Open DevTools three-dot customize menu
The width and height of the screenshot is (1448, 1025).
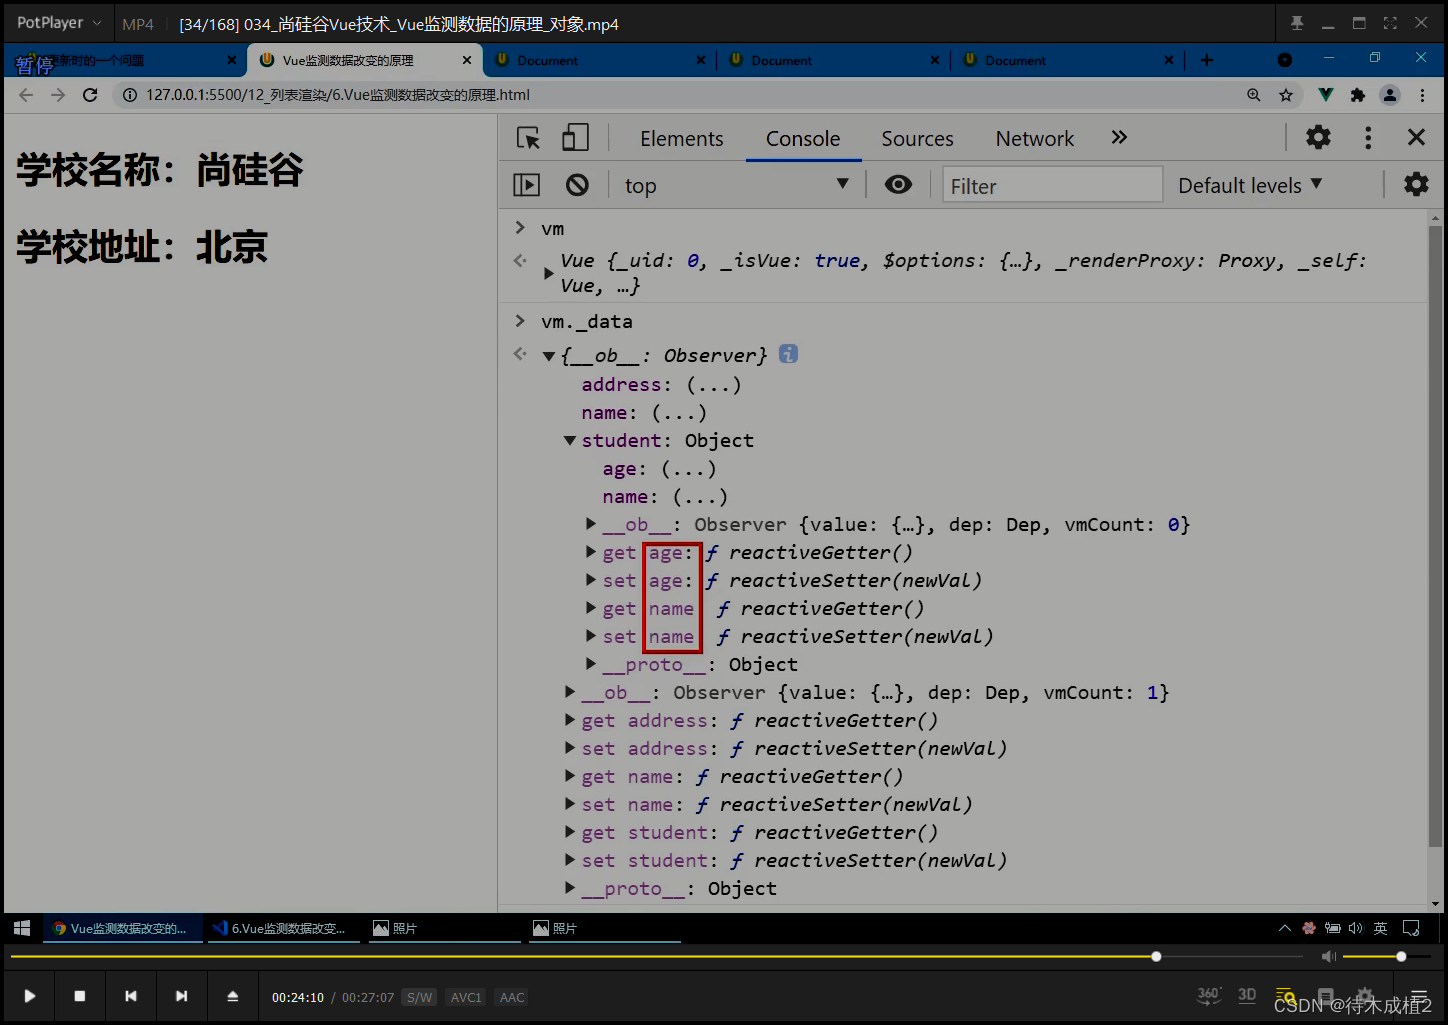tap(1368, 137)
